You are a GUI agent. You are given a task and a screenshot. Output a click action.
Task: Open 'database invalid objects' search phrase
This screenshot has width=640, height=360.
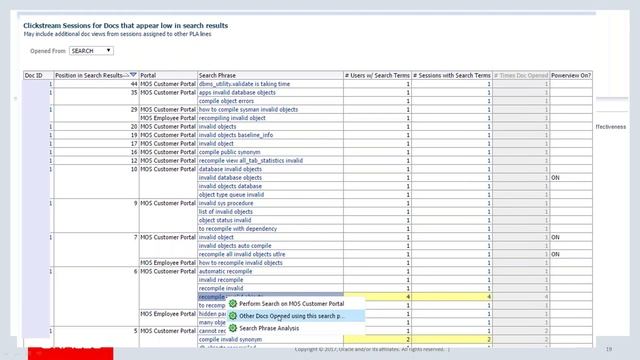[x=230, y=169]
